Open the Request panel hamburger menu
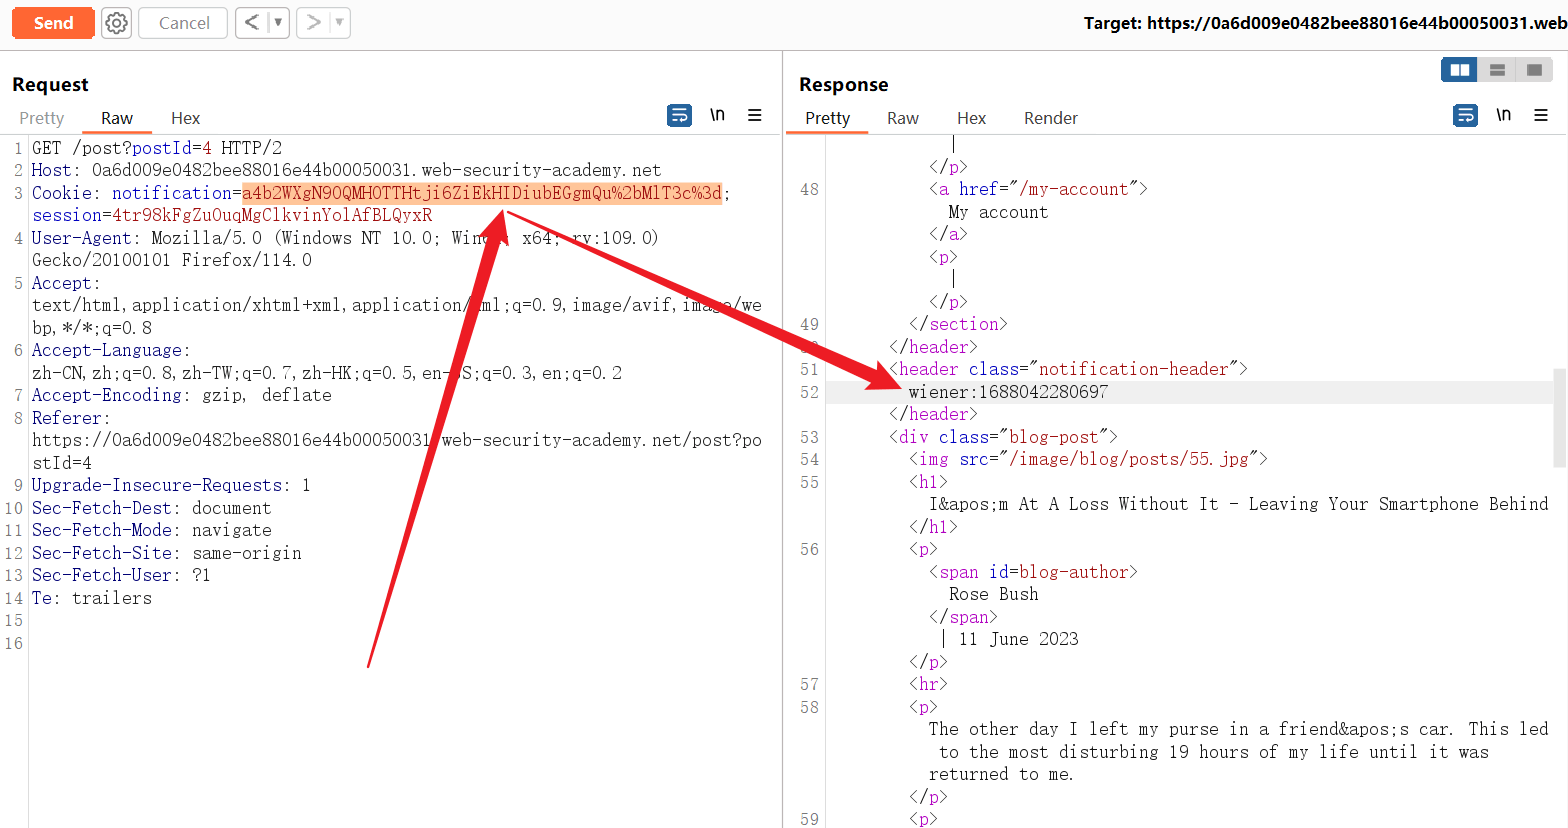 tap(755, 116)
